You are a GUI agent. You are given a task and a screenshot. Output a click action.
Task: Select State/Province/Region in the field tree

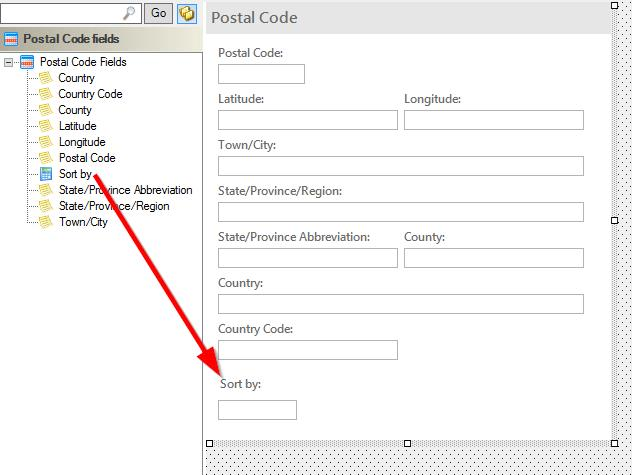113,206
